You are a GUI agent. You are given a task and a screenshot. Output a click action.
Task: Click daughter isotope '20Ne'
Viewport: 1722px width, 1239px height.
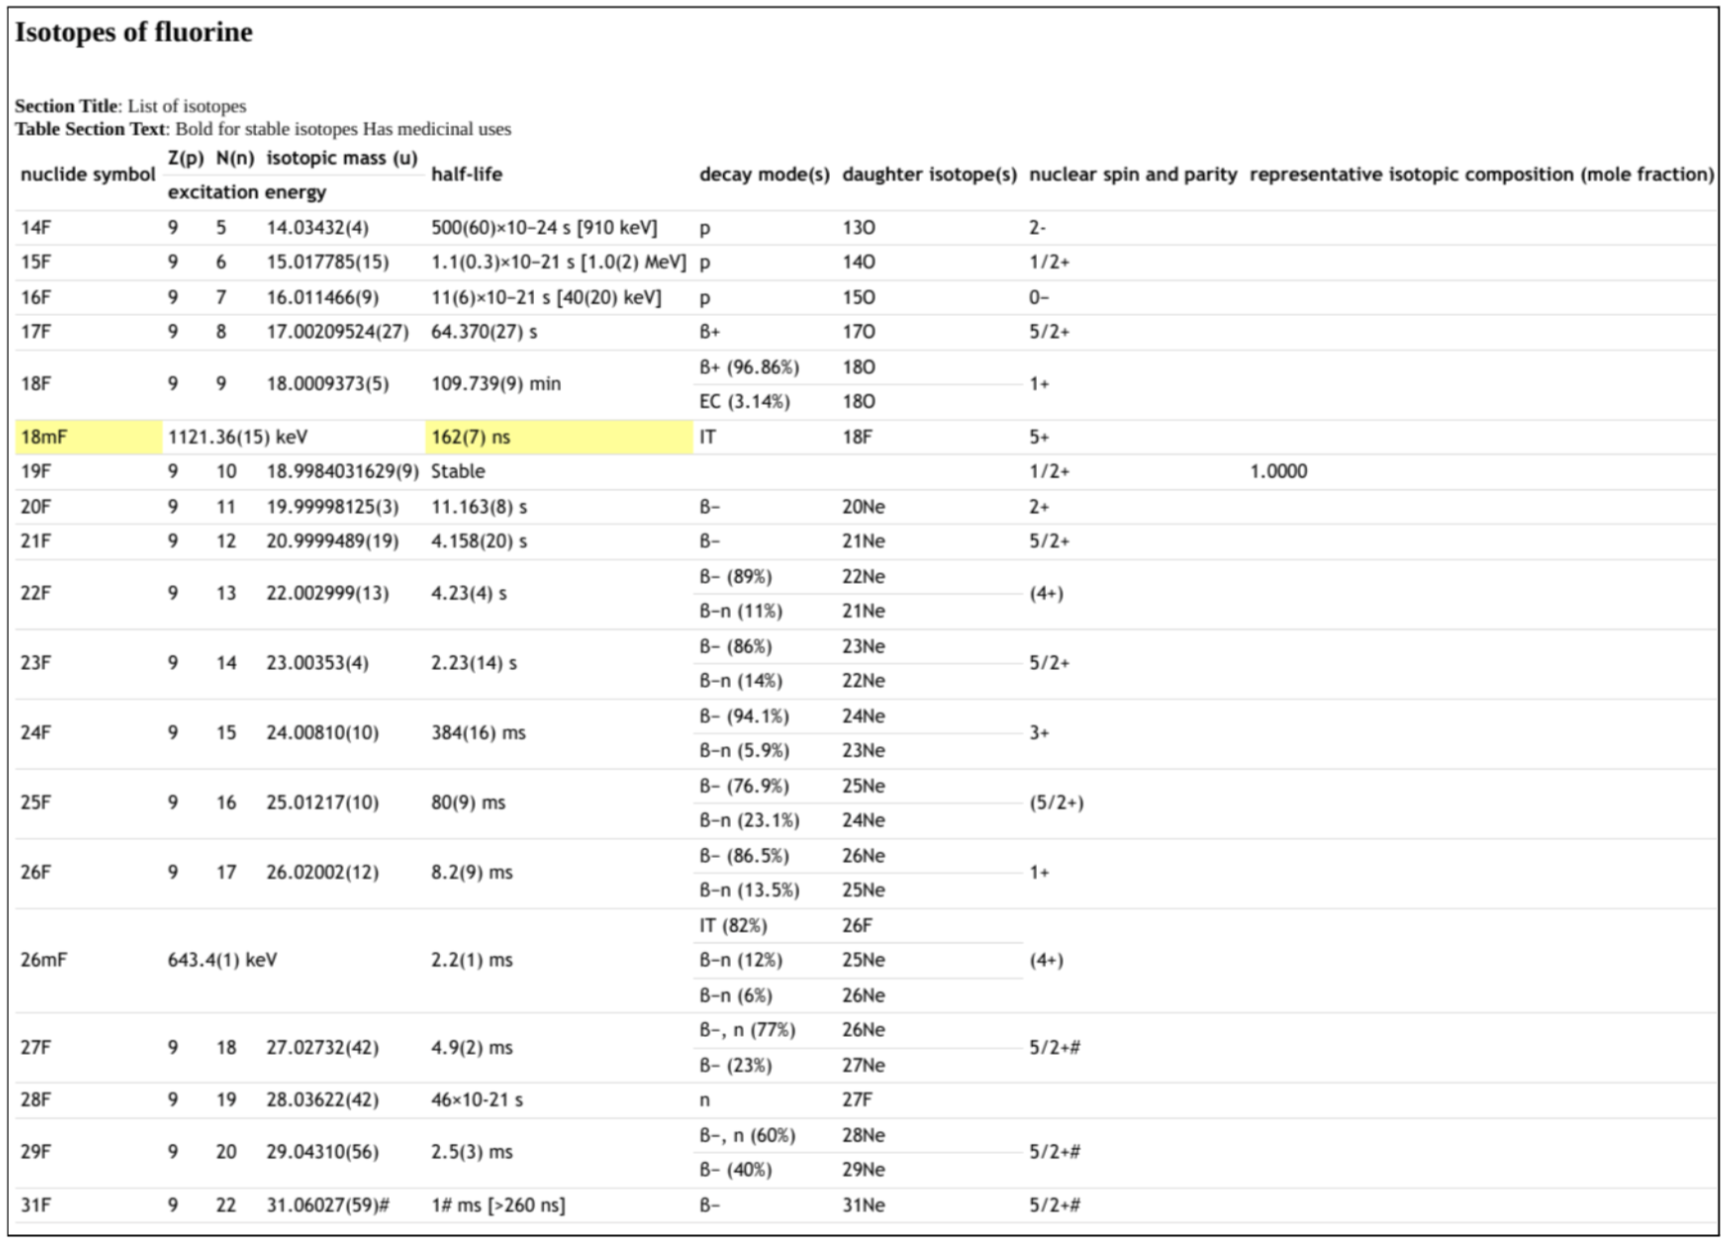[863, 507]
